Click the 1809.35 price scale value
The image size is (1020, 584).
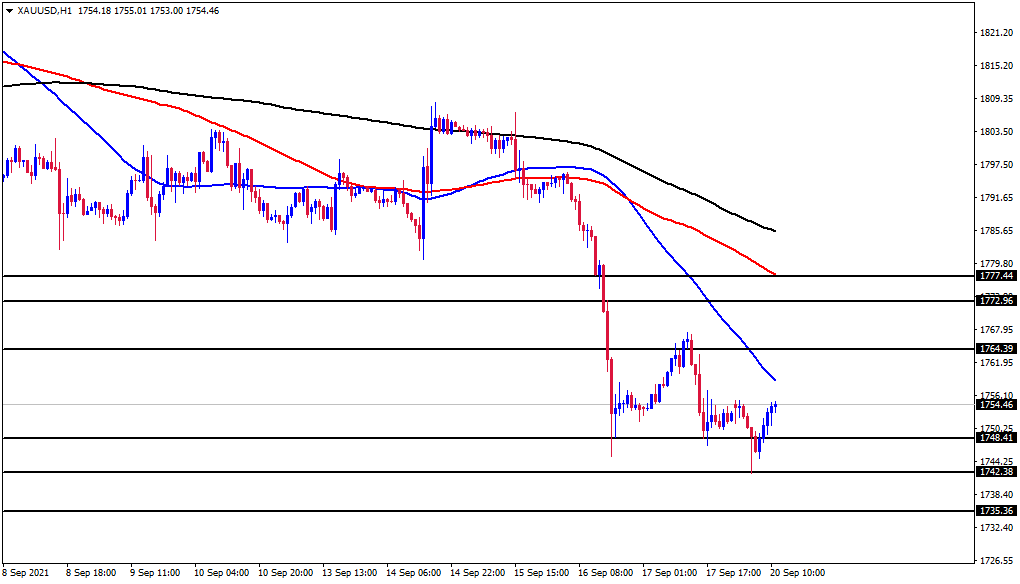pyautogui.click(x=997, y=99)
